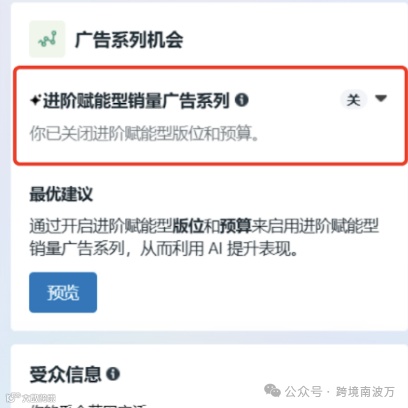Click the bold 版位 word in the suggestion

tap(188, 226)
